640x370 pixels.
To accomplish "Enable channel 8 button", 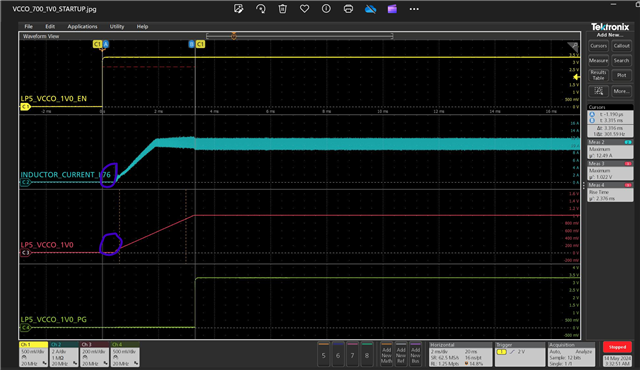I will 367,354.
